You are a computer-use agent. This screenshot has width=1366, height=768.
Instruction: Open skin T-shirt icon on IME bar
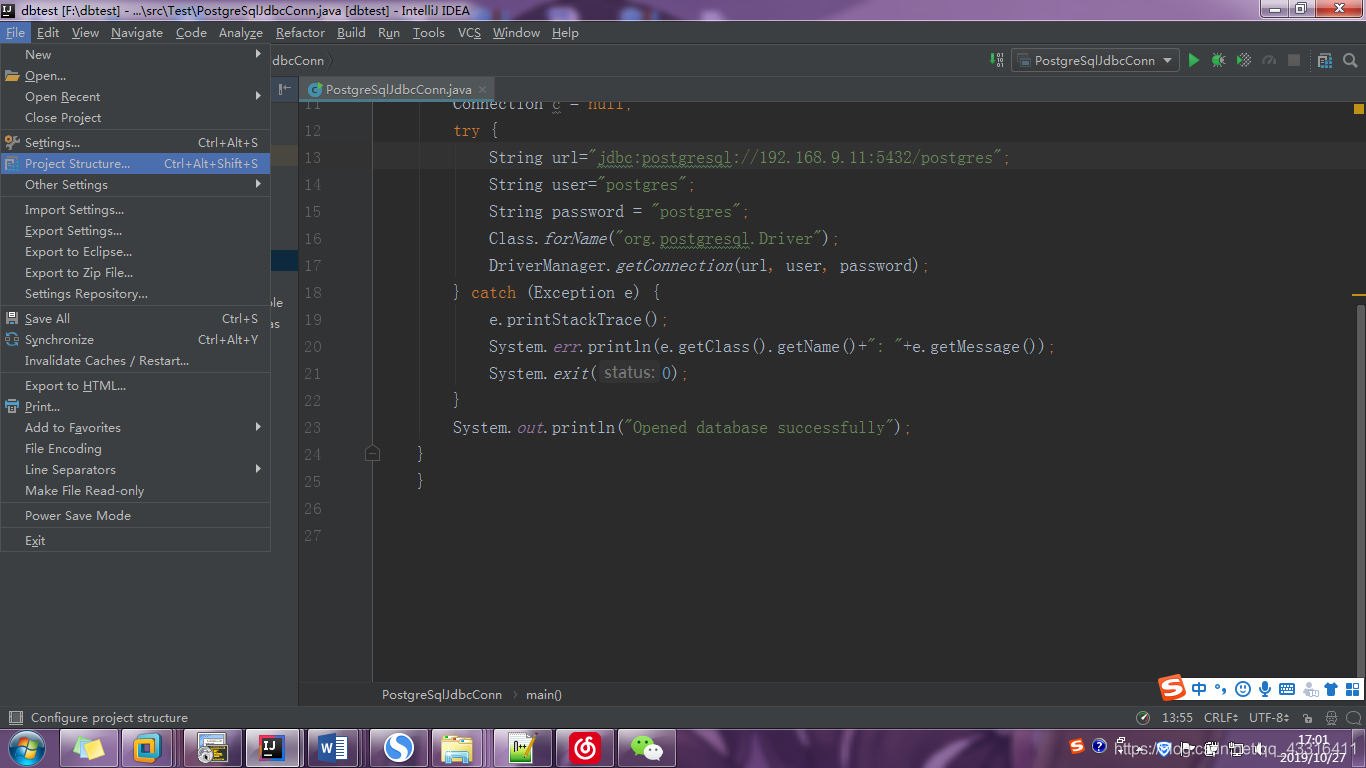[1331, 688]
